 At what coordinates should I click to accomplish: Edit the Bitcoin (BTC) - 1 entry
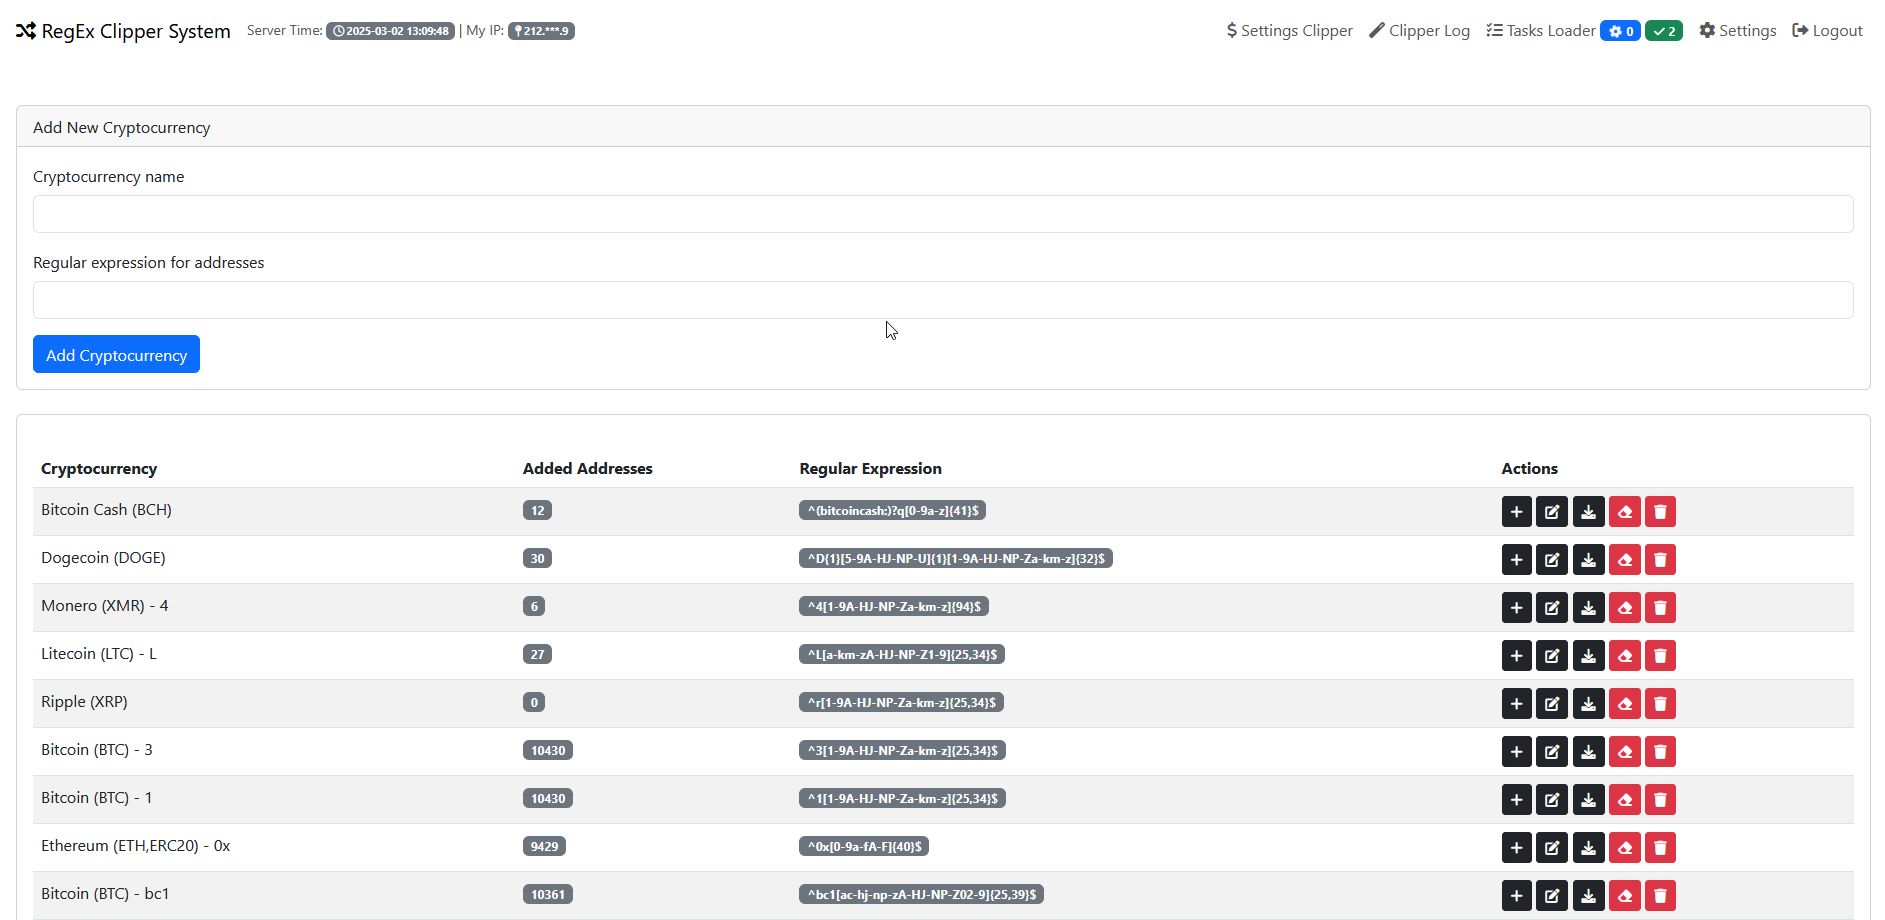[1552, 800]
